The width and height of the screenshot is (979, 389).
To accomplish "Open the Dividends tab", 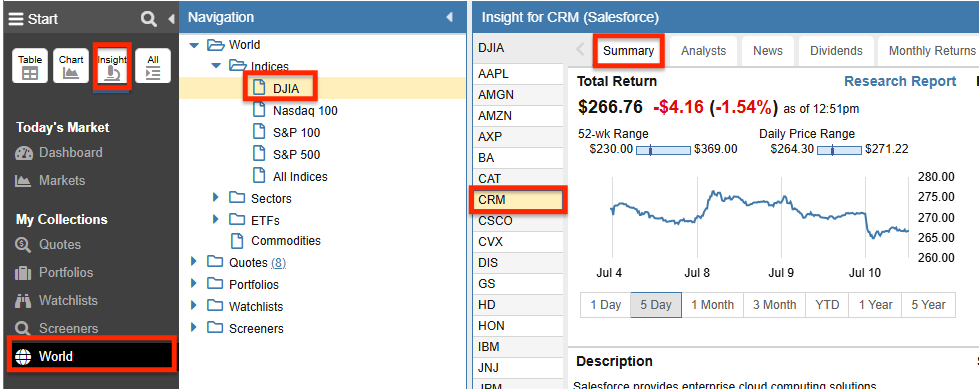I will click(x=836, y=51).
